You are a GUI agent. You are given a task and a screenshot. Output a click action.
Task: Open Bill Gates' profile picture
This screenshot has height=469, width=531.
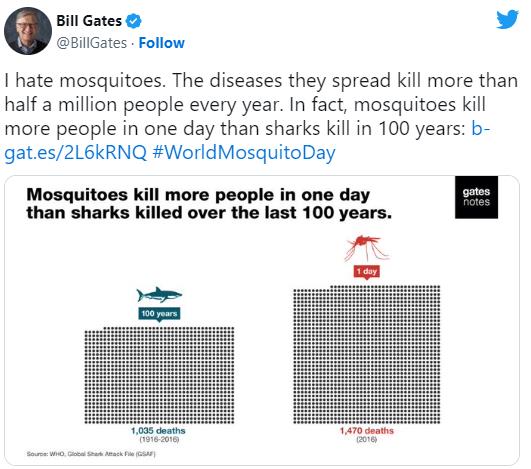(x=28, y=31)
